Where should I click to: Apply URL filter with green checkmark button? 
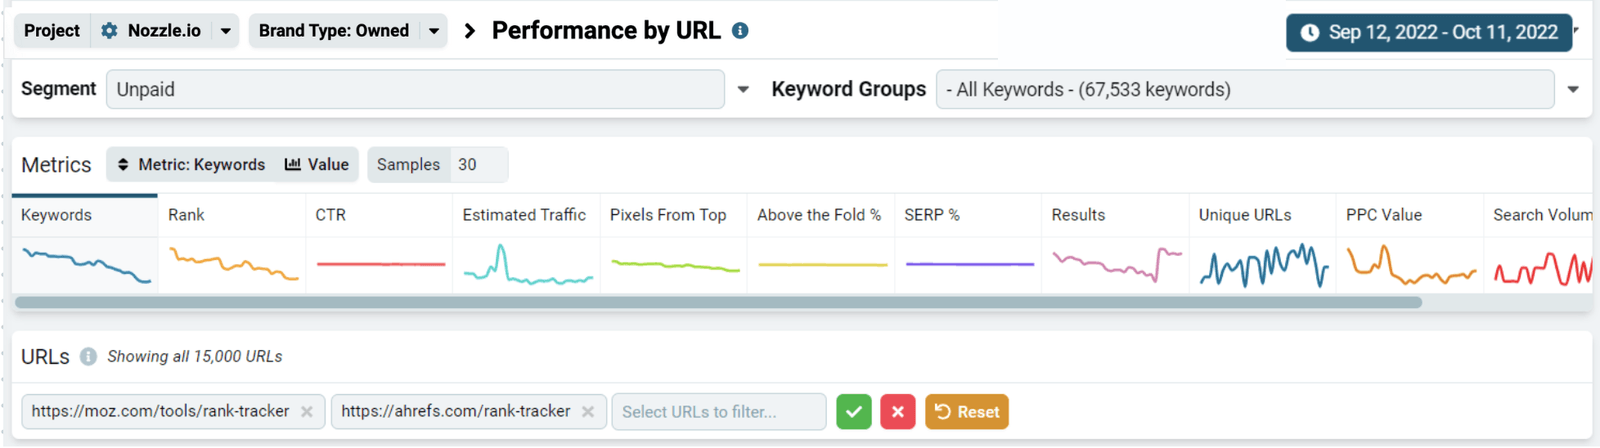pyautogui.click(x=854, y=412)
